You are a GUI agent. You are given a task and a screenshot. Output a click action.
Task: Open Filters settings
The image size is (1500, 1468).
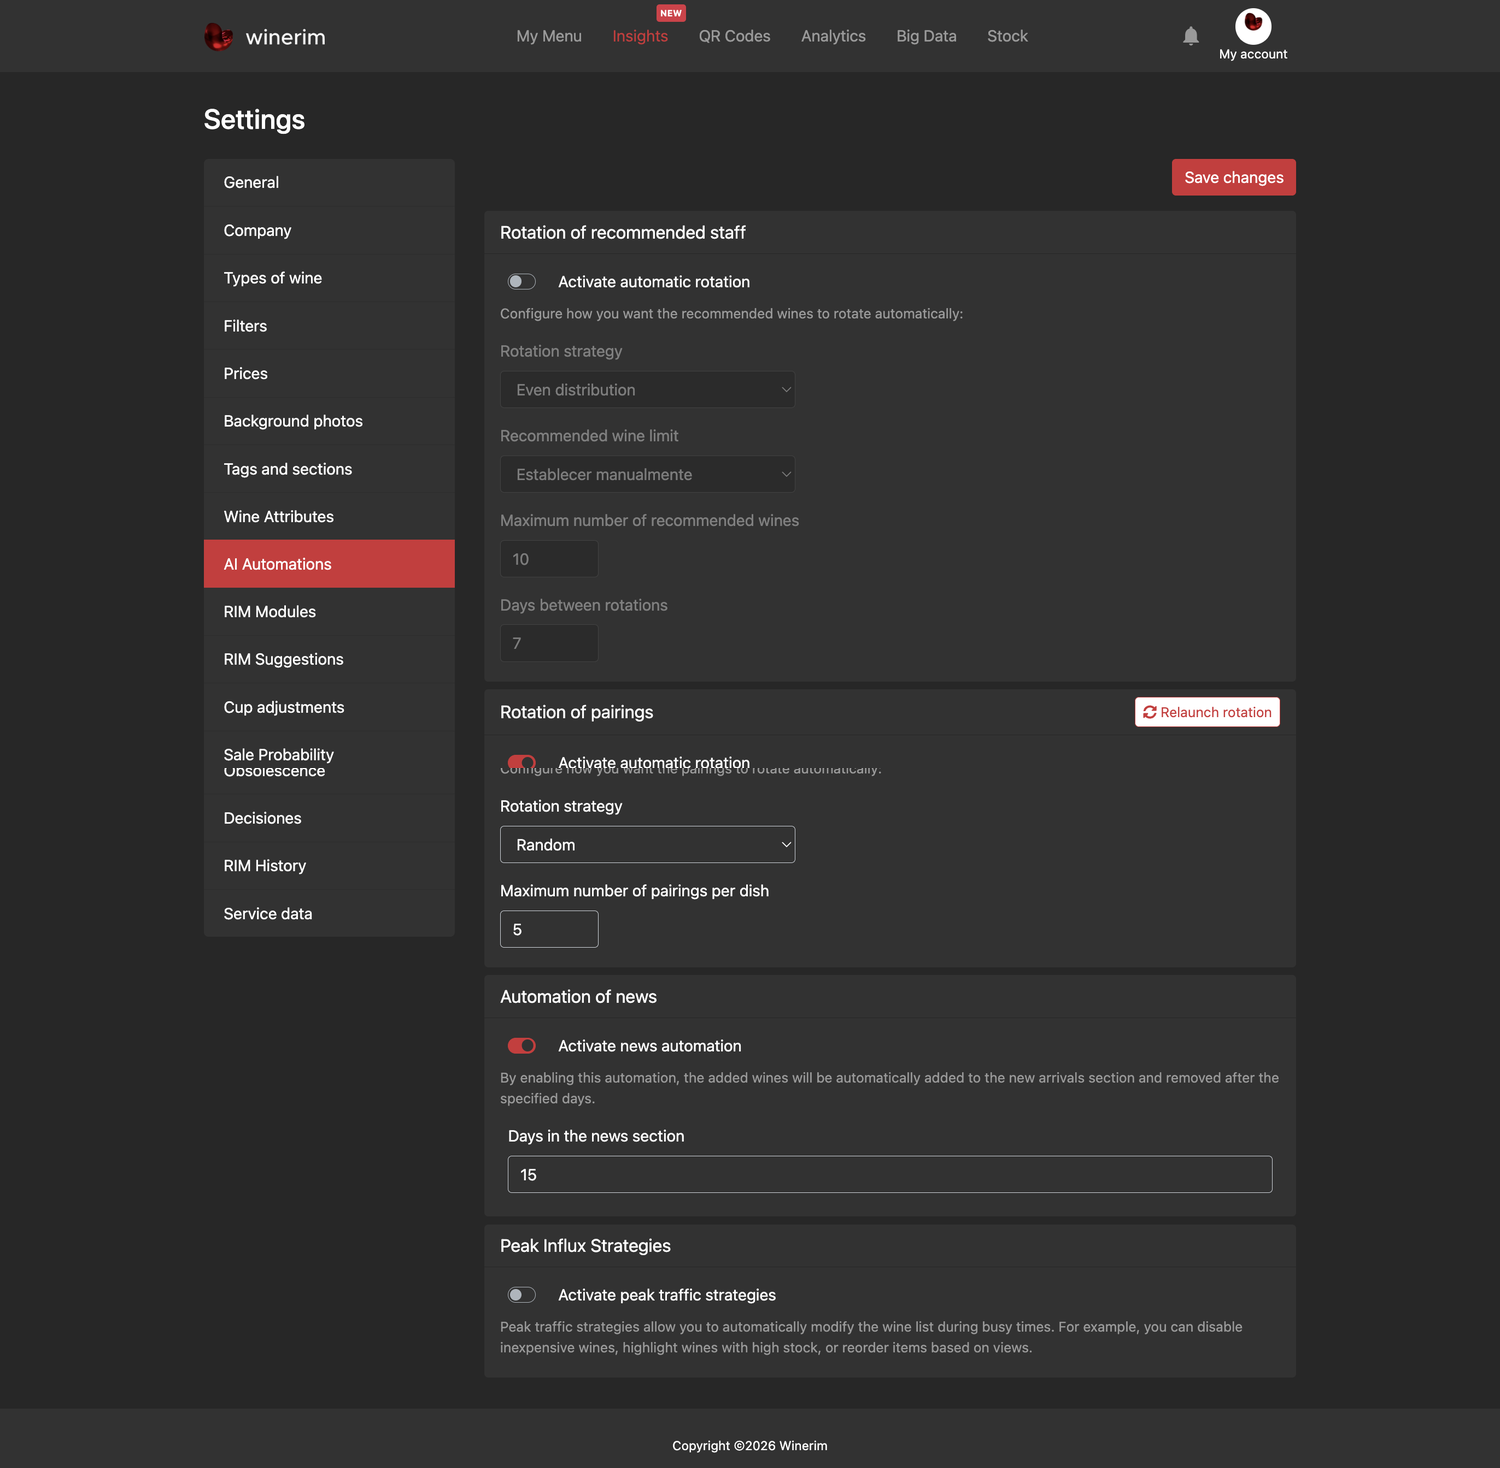(329, 326)
